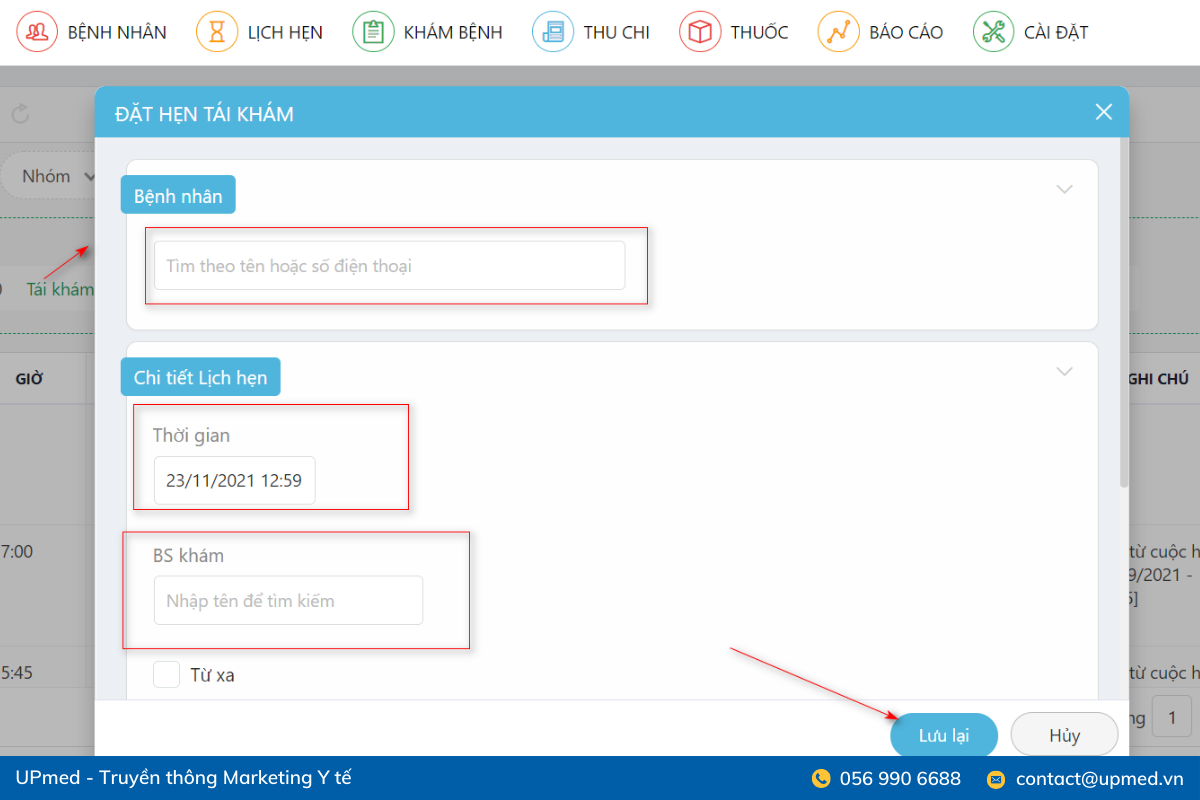Click the Lưu lại save button

point(943,736)
